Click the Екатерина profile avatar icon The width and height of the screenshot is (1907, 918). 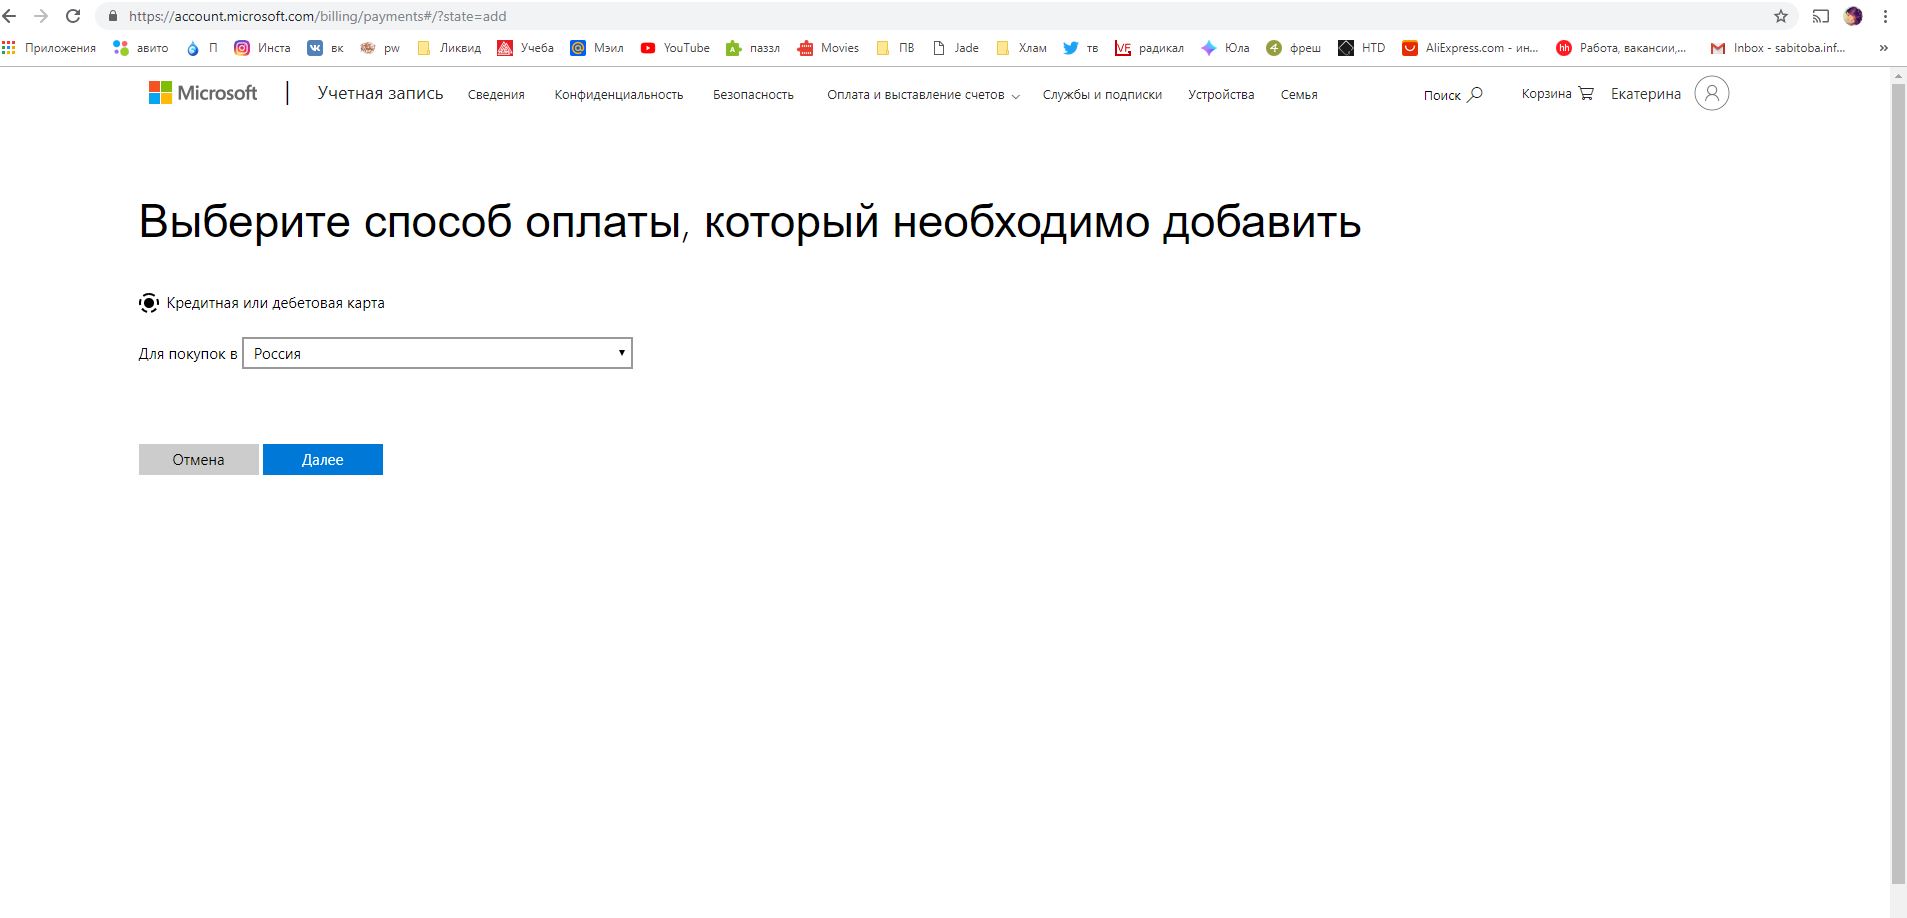coord(1711,93)
